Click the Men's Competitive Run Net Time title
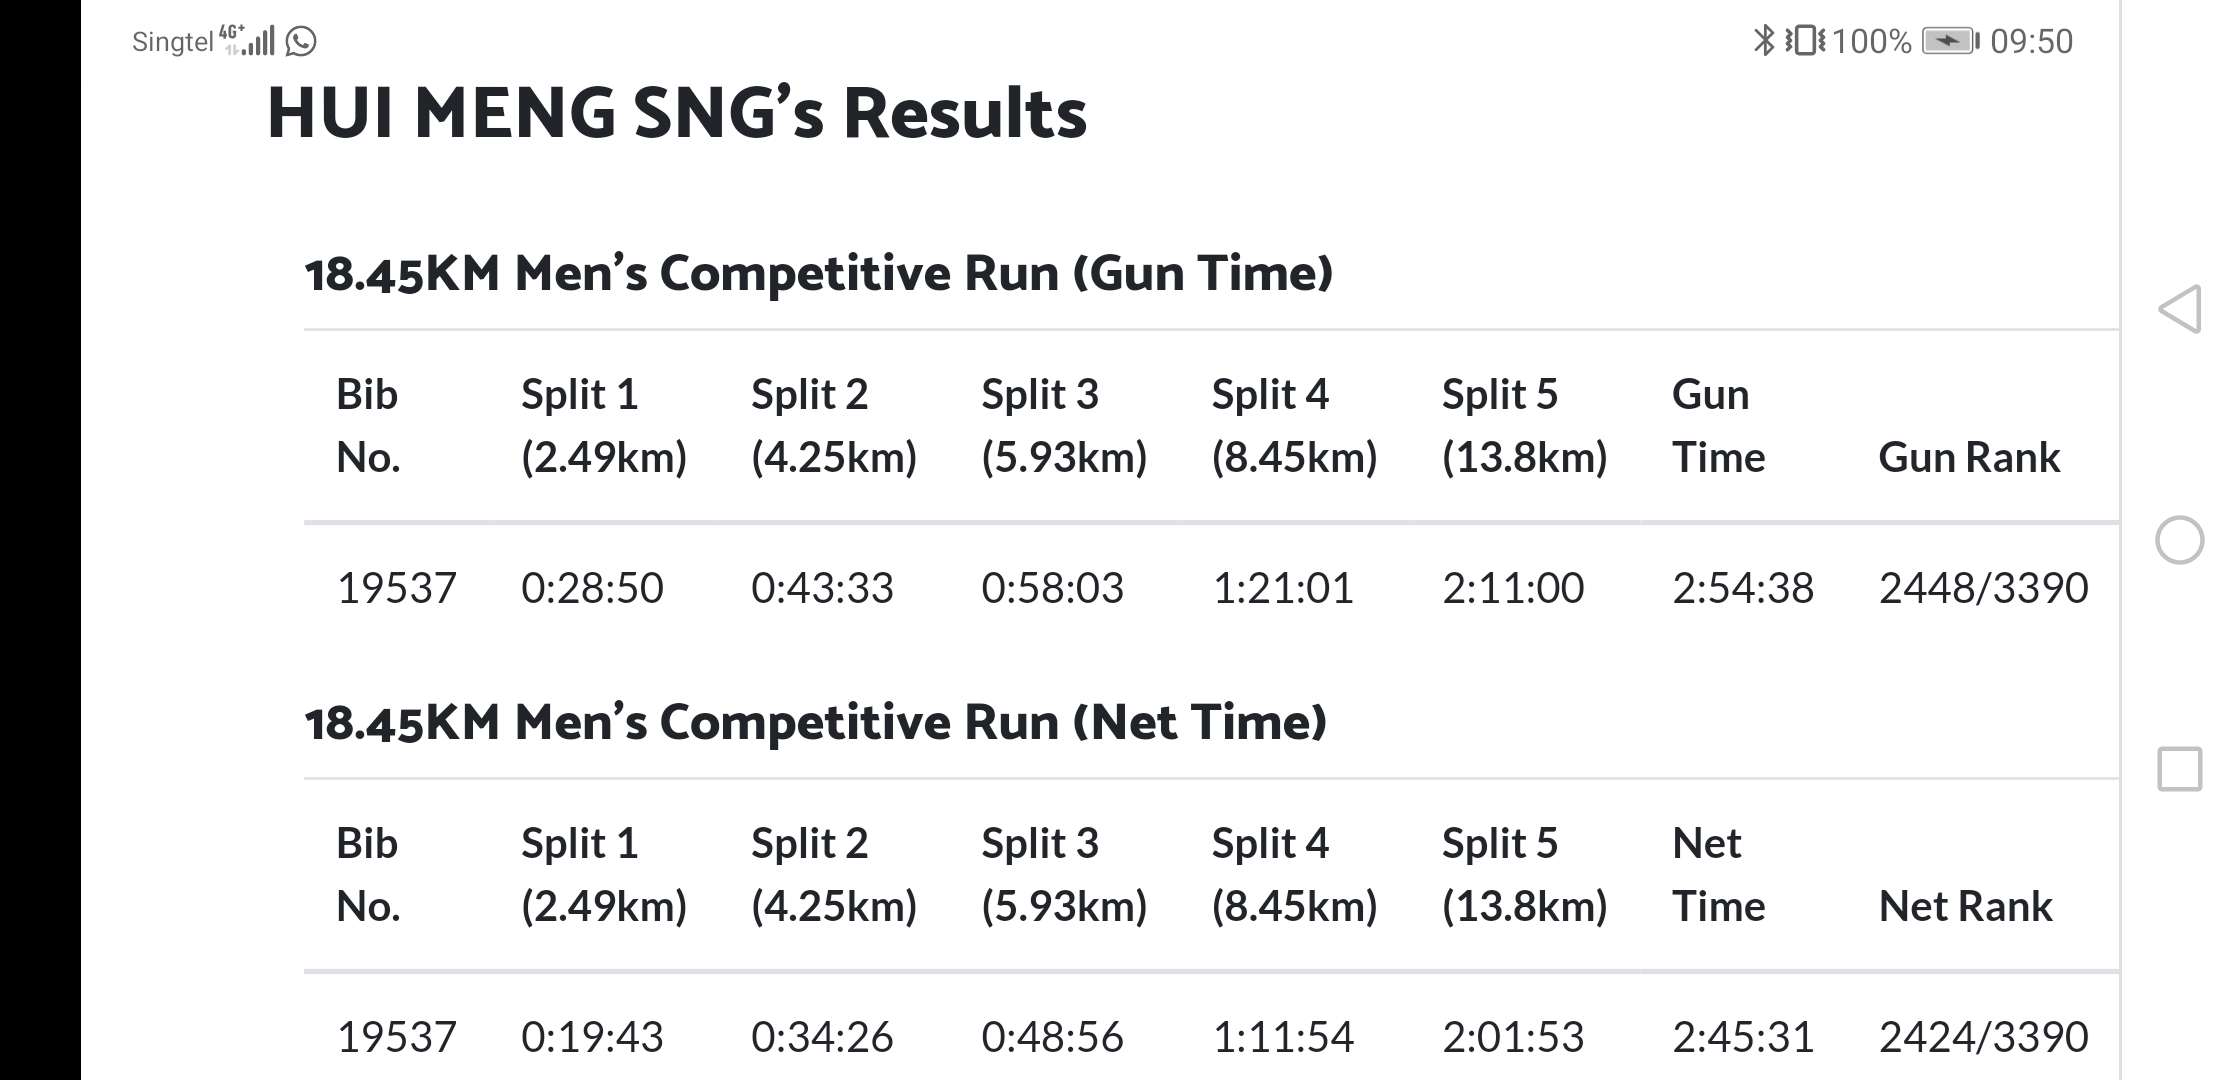This screenshot has height=1080, width=2240. pos(816,722)
